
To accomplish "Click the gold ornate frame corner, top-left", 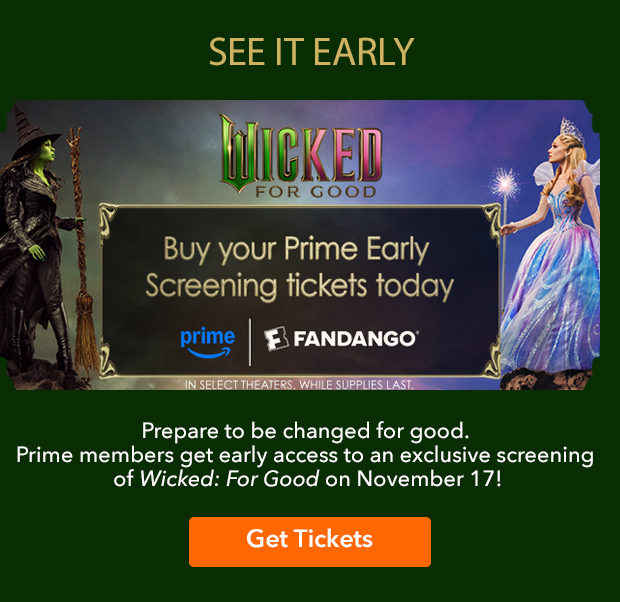I will [x=108, y=214].
